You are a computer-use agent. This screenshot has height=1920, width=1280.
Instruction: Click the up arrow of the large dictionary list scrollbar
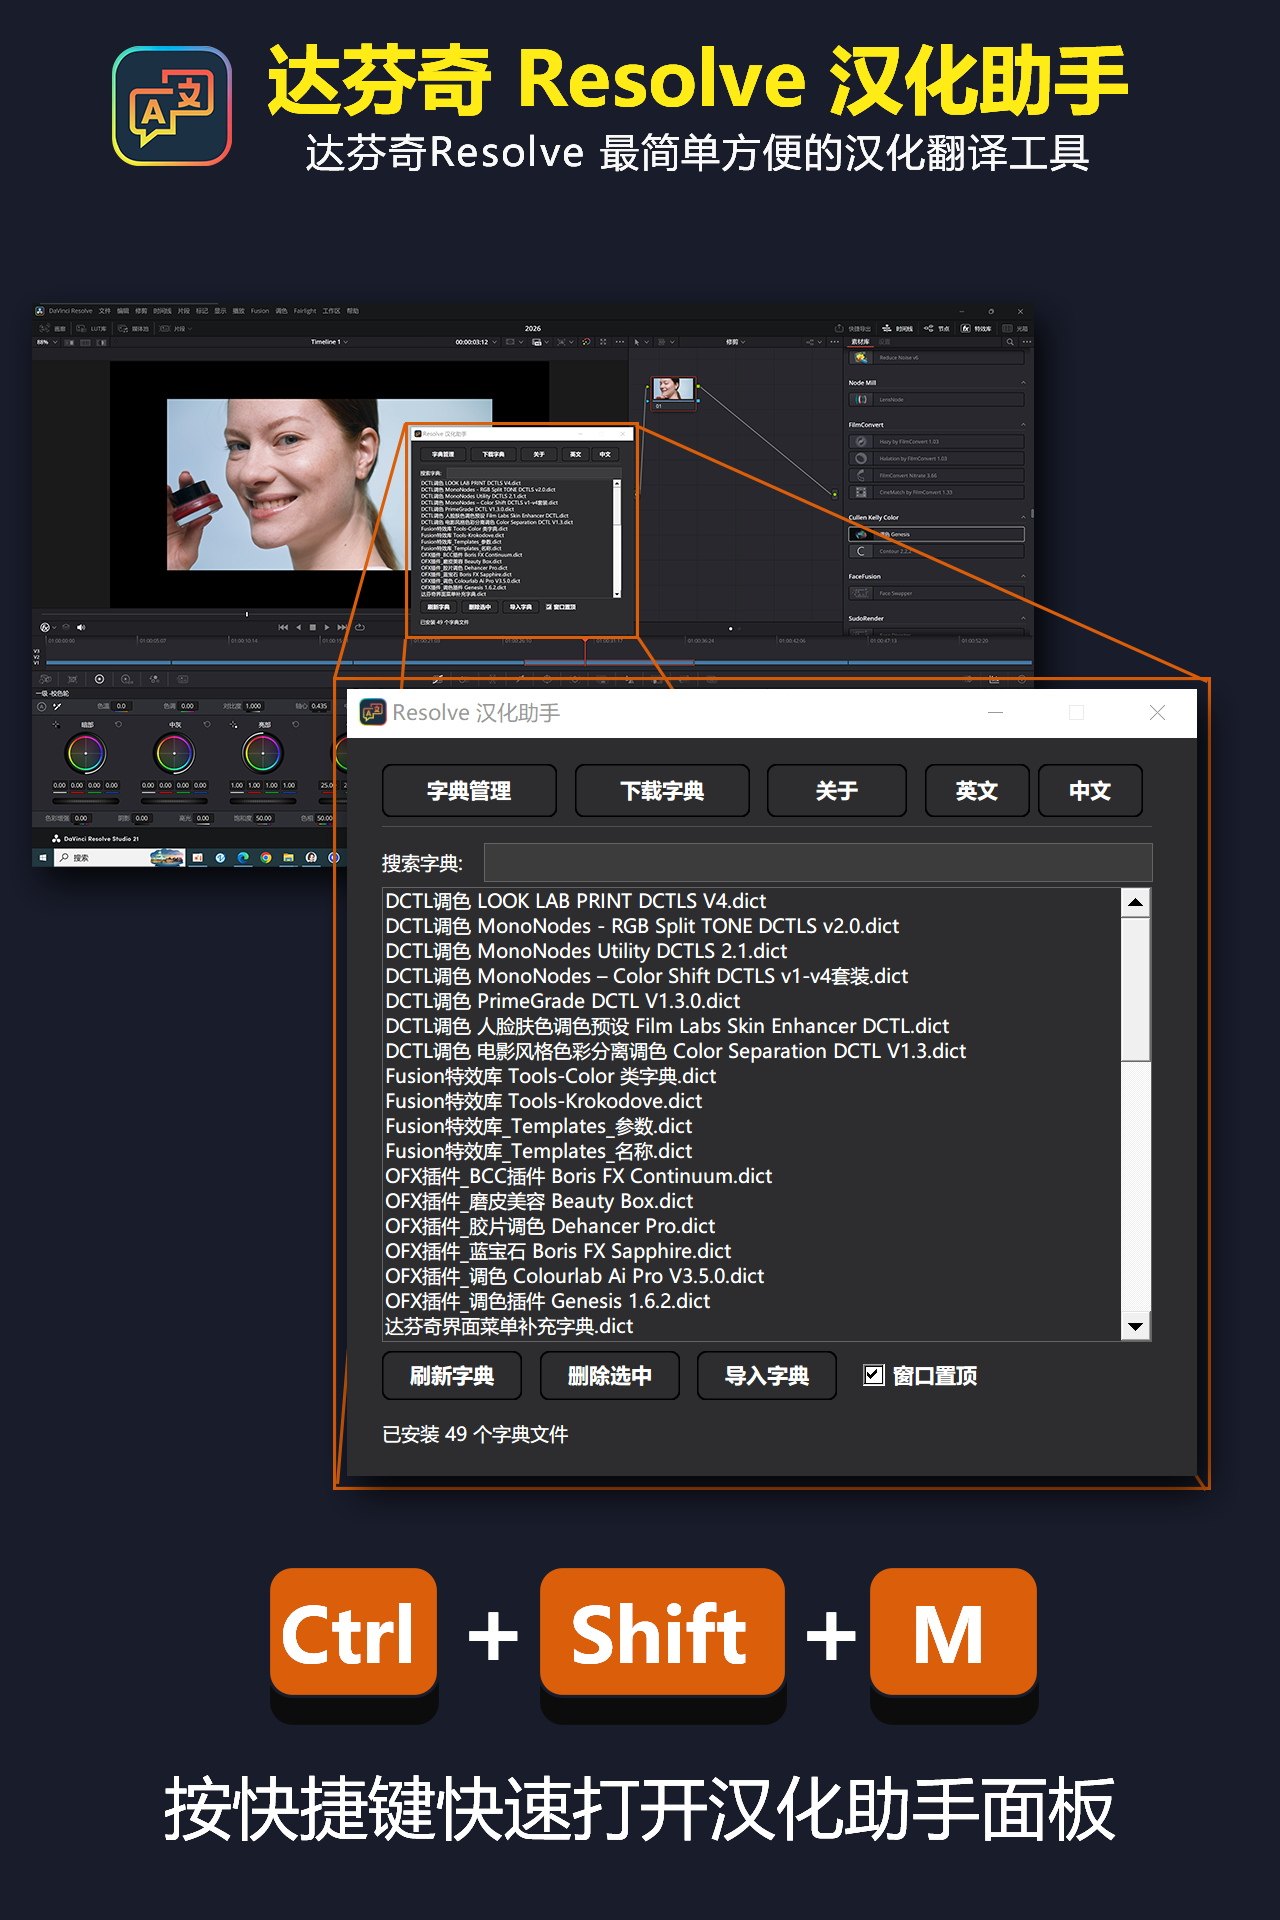pyautogui.click(x=1135, y=902)
